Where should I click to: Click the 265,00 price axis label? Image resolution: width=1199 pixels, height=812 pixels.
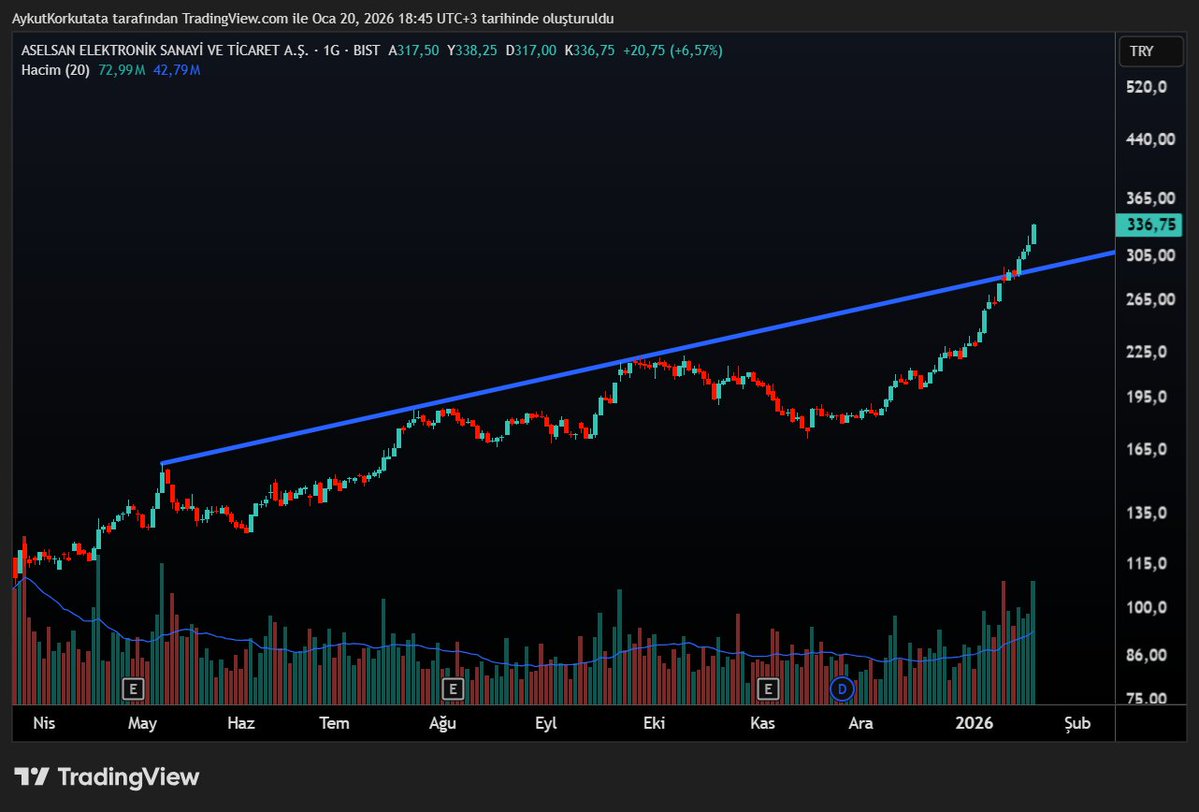tap(1151, 299)
